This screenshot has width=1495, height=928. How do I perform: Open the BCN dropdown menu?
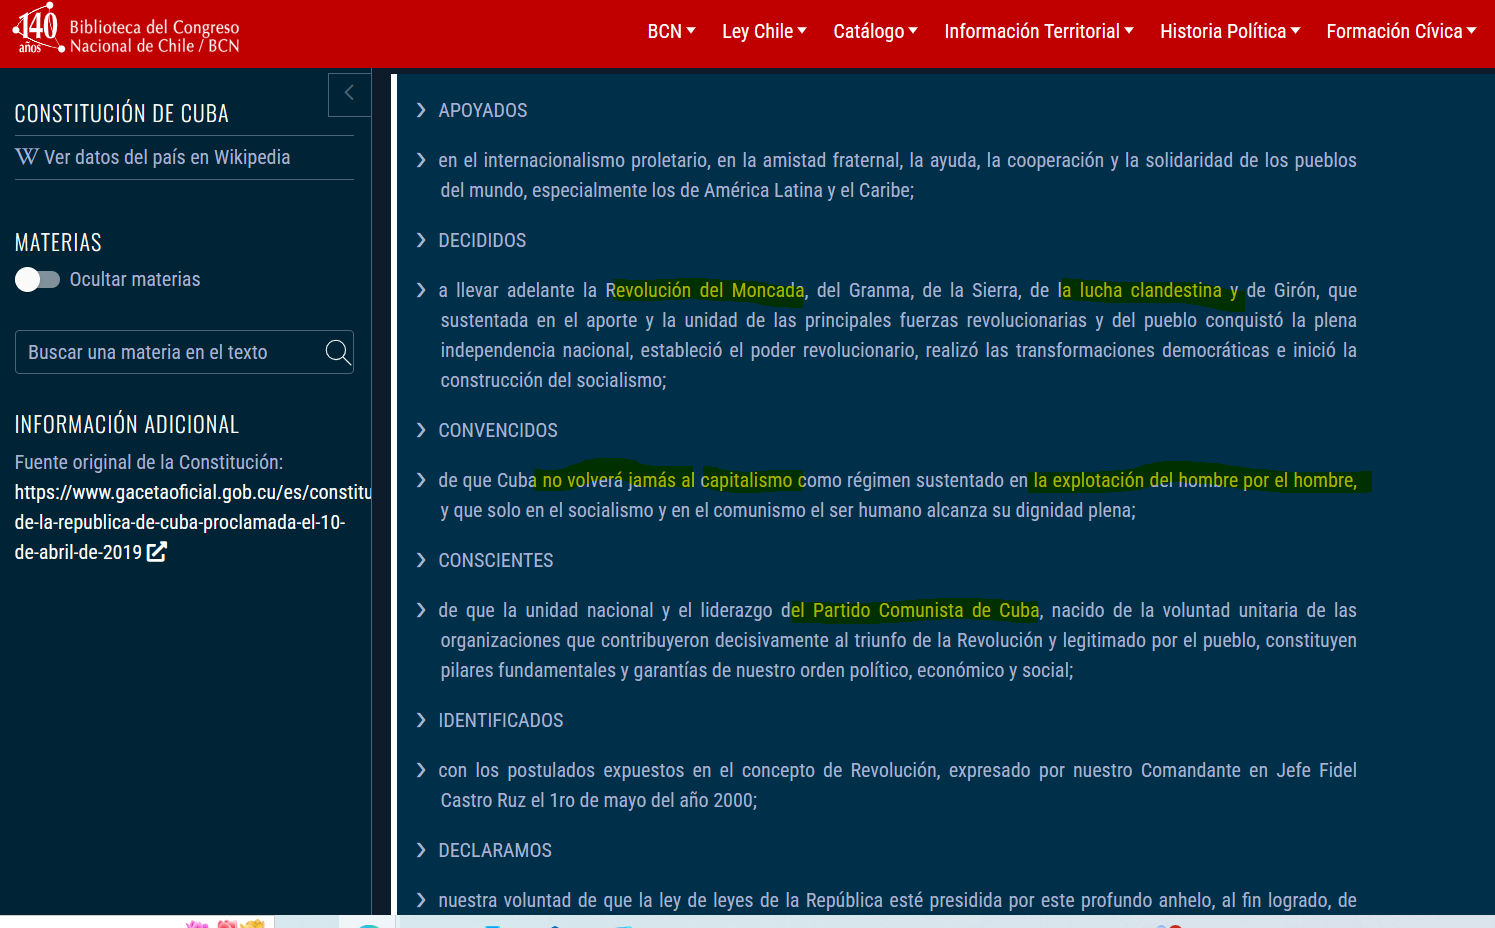click(x=671, y=32)
